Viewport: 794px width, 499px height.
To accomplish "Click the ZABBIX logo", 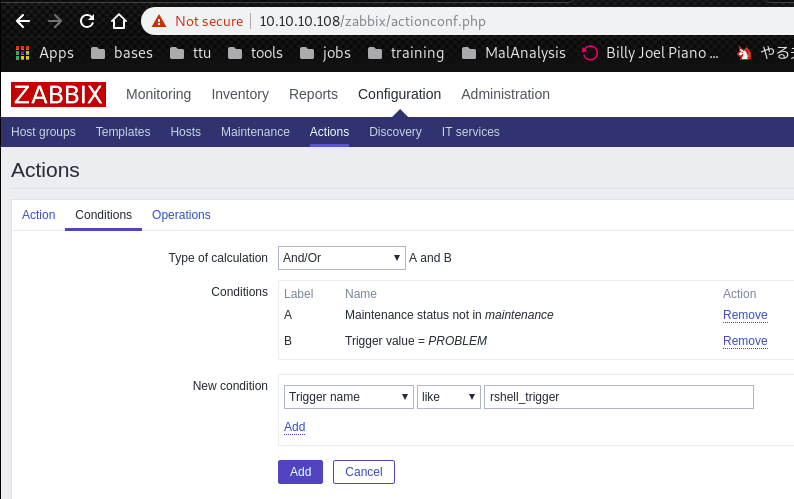I will pyautogui.click(x=58, y=95).
